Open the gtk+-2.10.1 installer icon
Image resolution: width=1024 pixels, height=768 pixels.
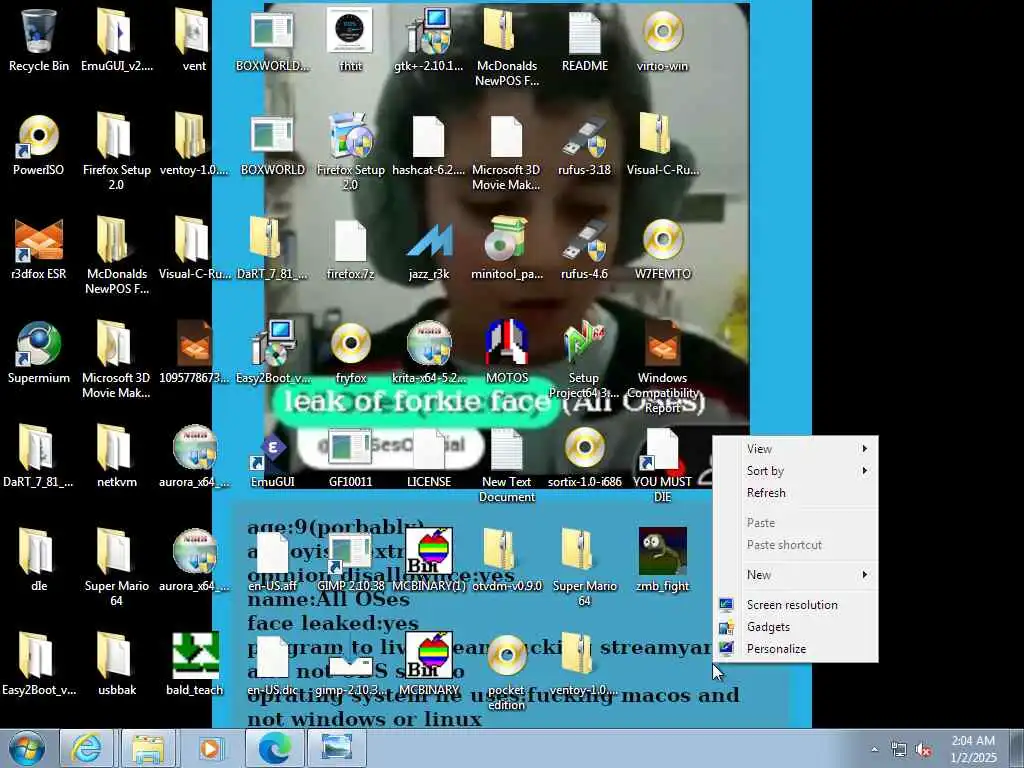tap(428, 40)
